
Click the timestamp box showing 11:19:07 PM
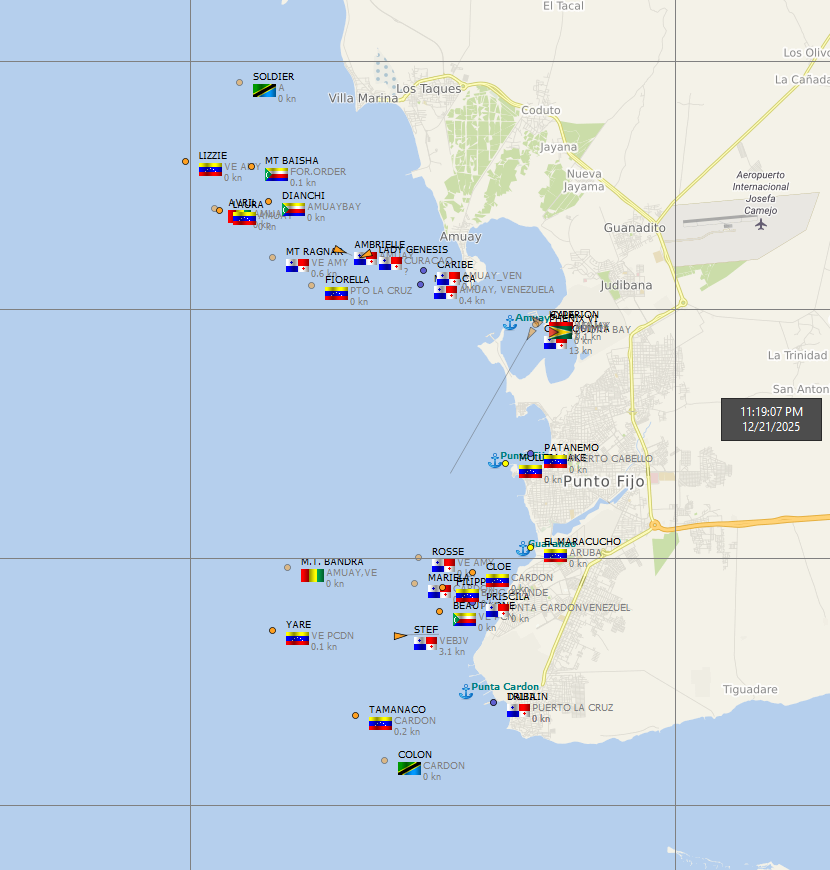tap(771, 419)
